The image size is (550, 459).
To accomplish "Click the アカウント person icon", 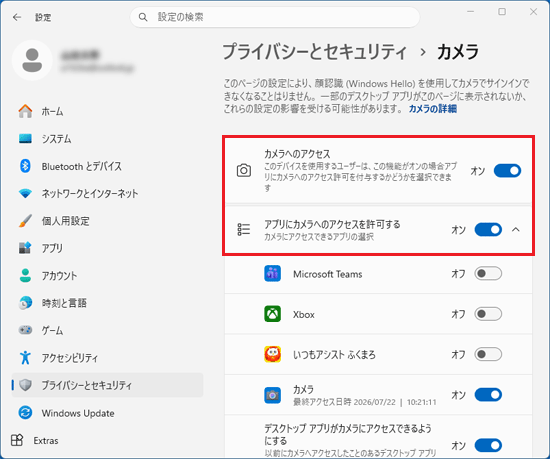I will point(25,276).
